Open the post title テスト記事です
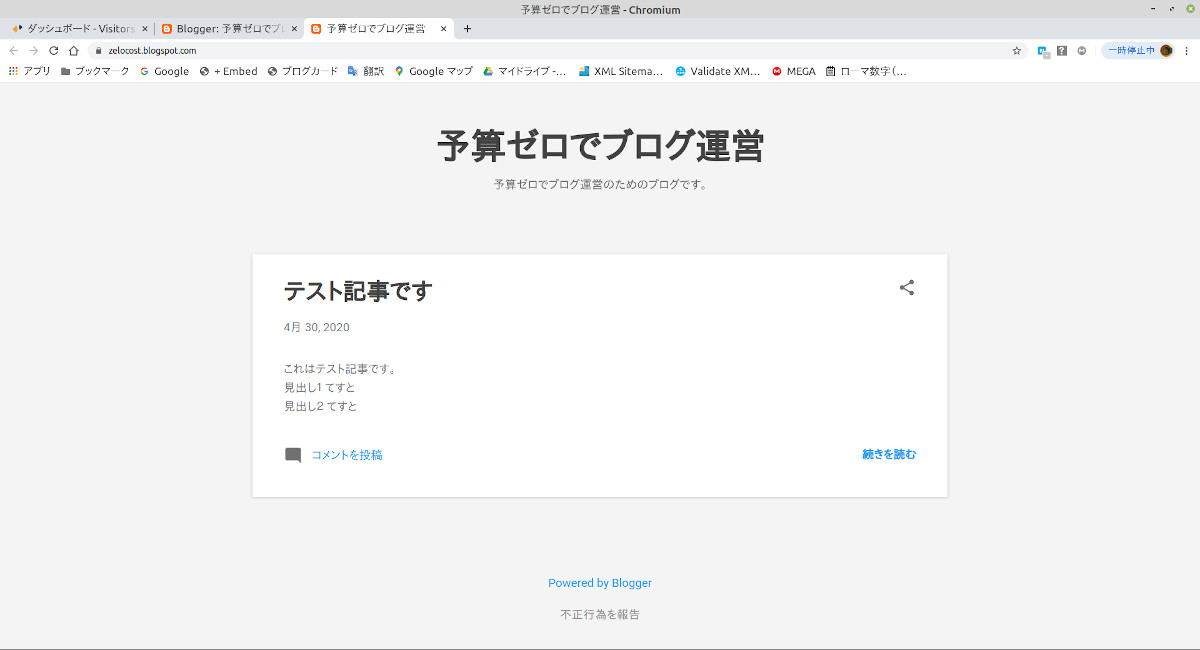Viewport: 1200px width, 650px height. (x=358, y=291)
